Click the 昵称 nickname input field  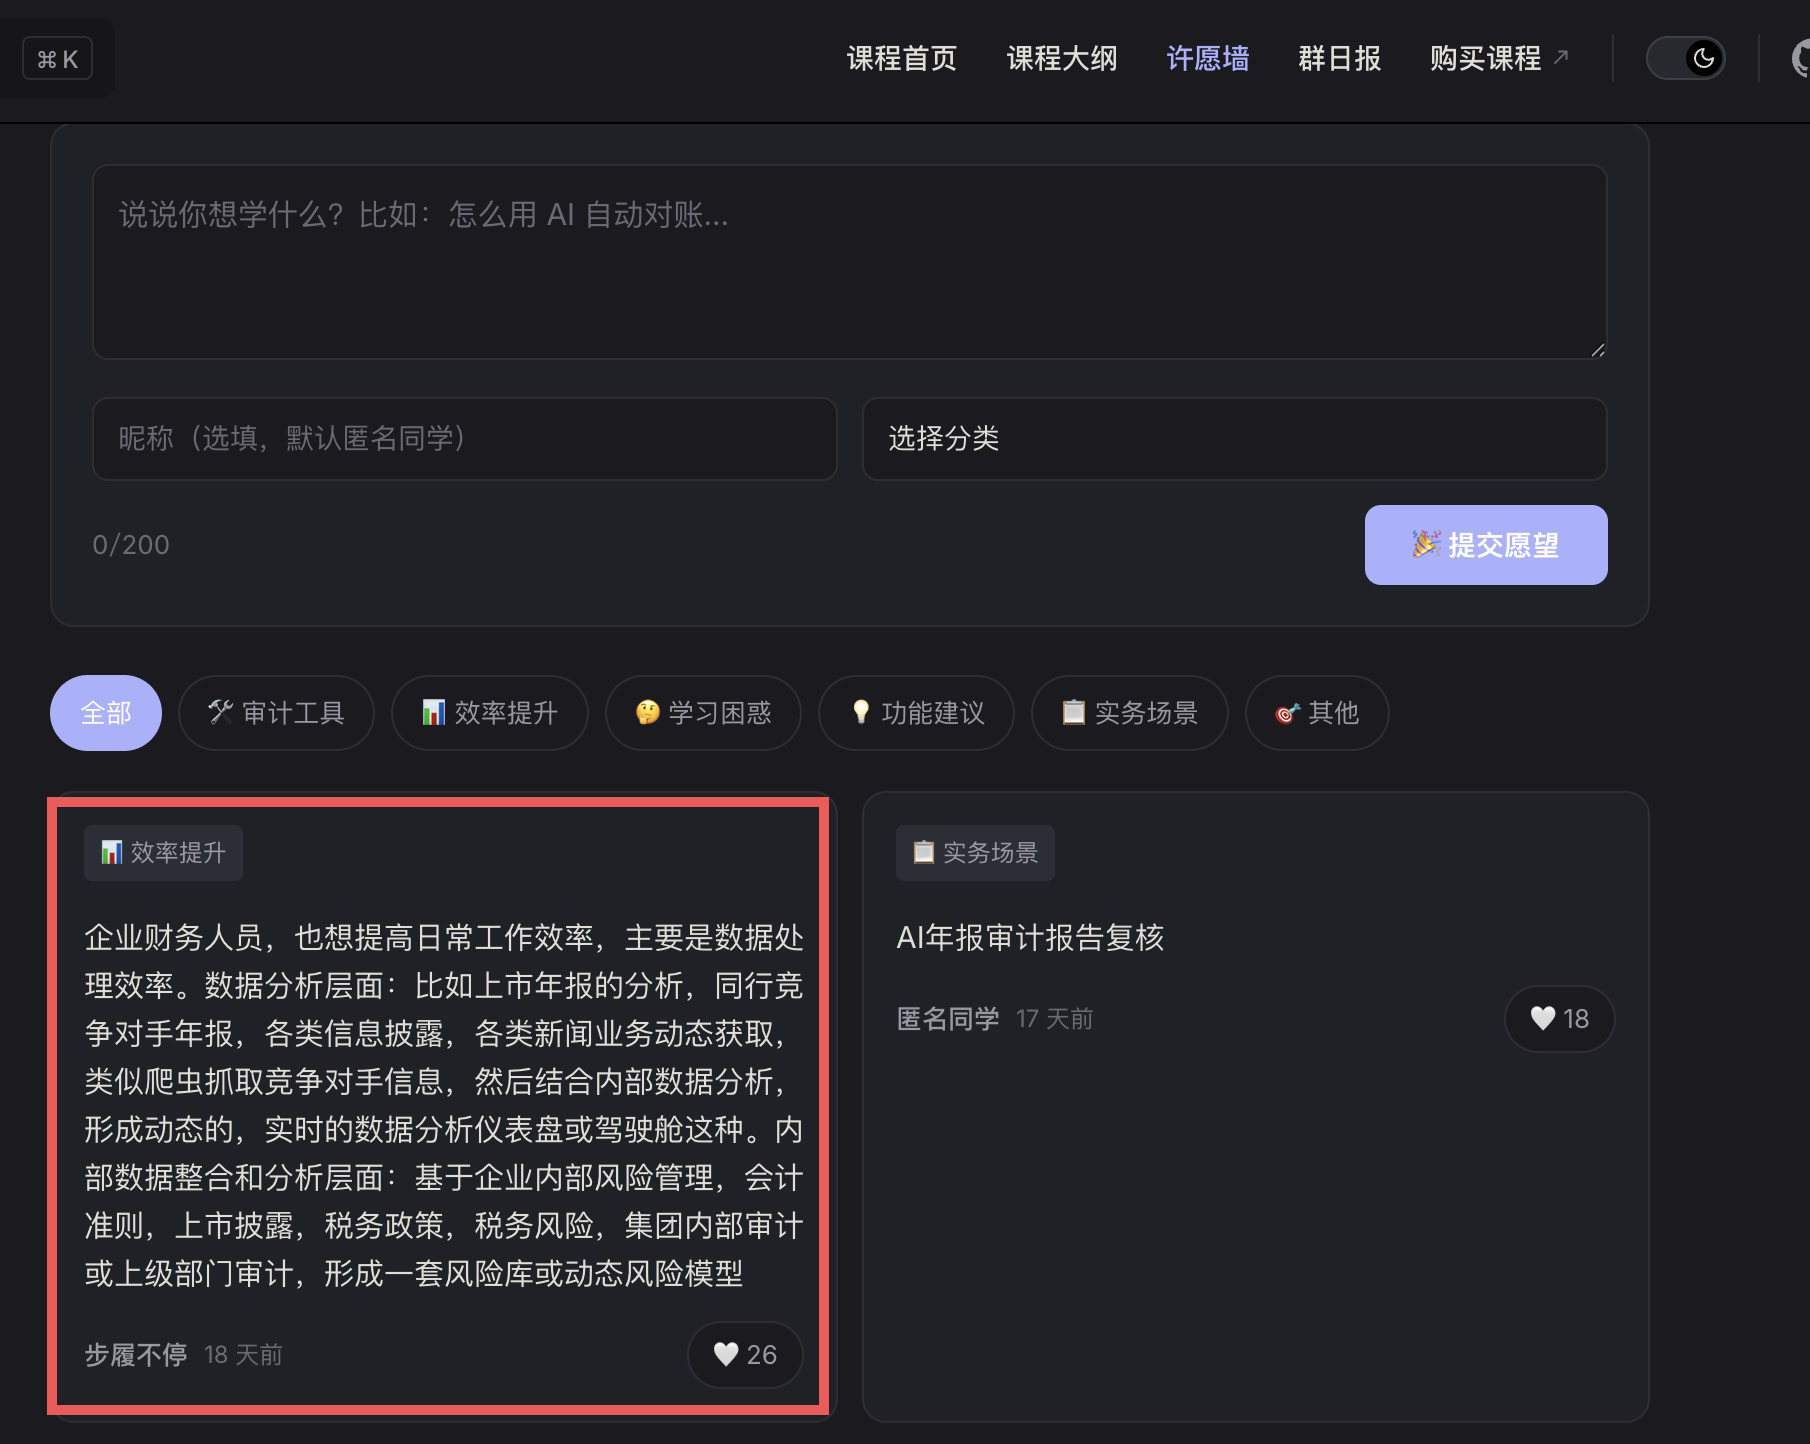(464, 439)
